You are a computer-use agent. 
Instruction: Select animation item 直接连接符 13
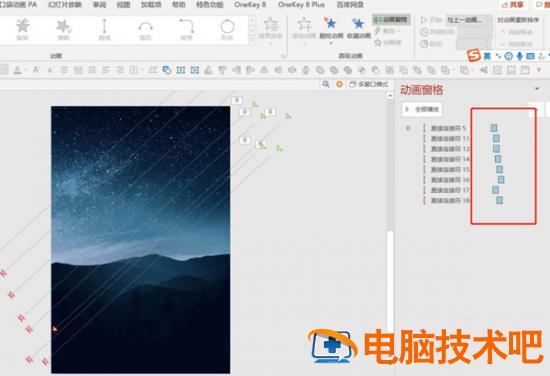point(450,149)
